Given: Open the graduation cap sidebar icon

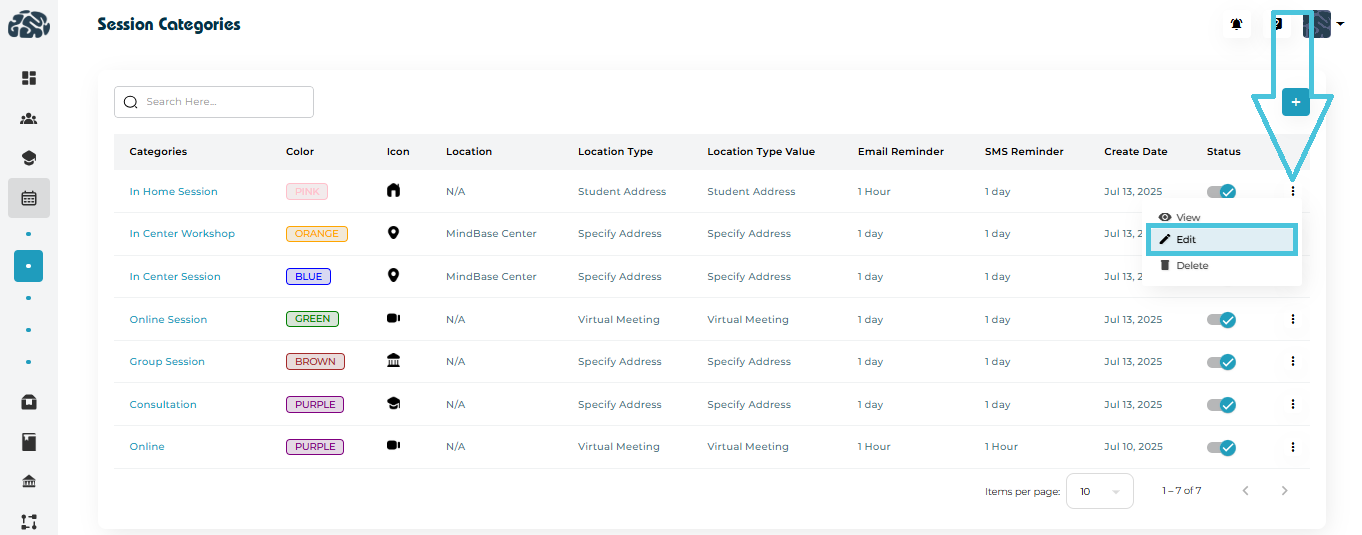Looking at the screenshot, I should point(29,158).
